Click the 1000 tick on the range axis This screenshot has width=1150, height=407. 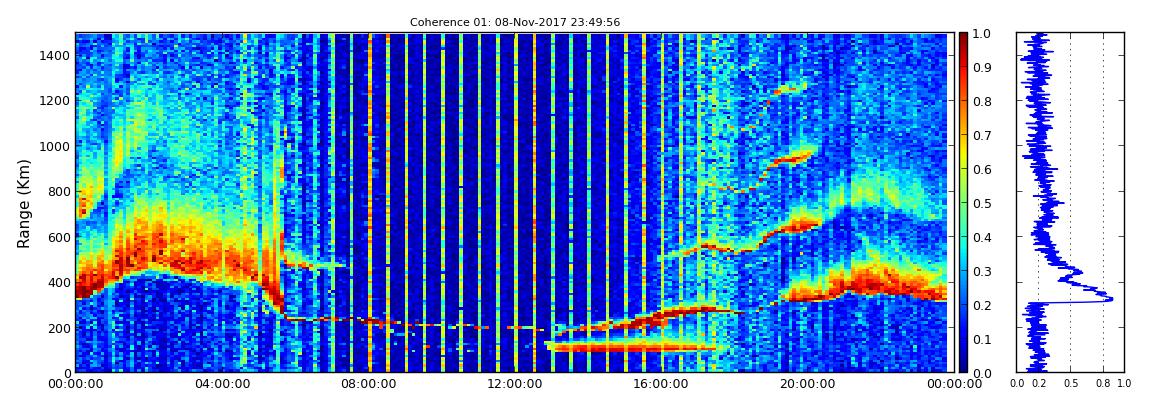(x=56, y=146)
